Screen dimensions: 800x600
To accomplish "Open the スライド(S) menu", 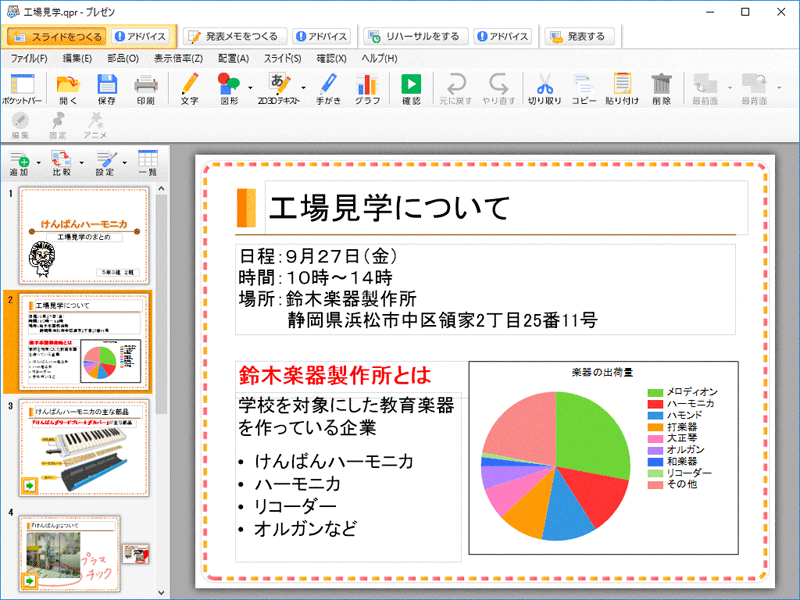I will click(283, 59).
